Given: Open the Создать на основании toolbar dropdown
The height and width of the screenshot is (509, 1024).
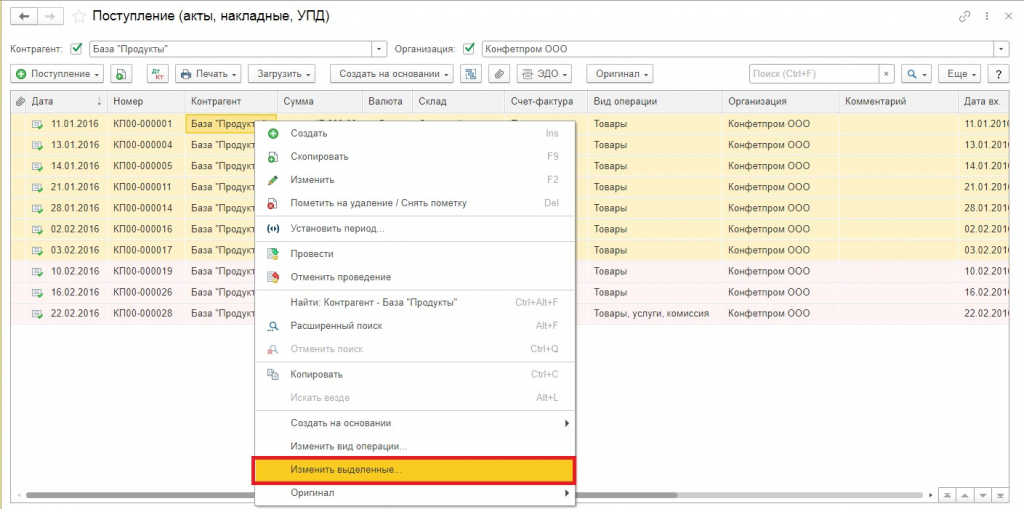Looking at the screenshot, I should (392, 74).
